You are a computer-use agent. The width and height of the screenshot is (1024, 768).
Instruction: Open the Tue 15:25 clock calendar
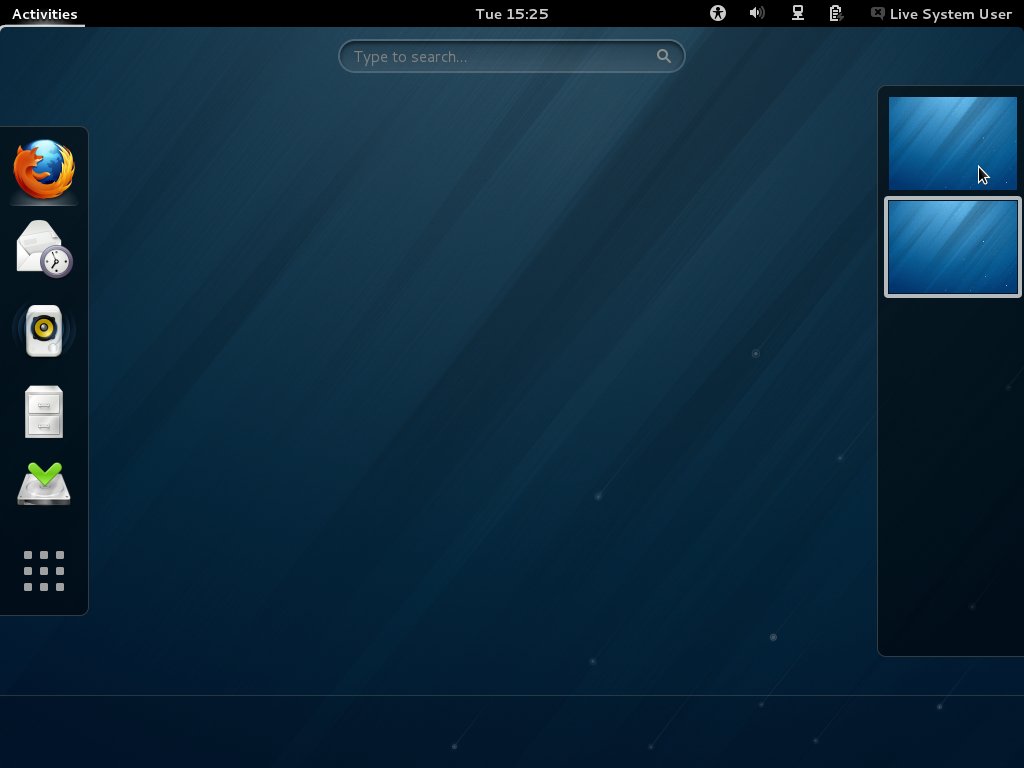(x=511, y=14)
